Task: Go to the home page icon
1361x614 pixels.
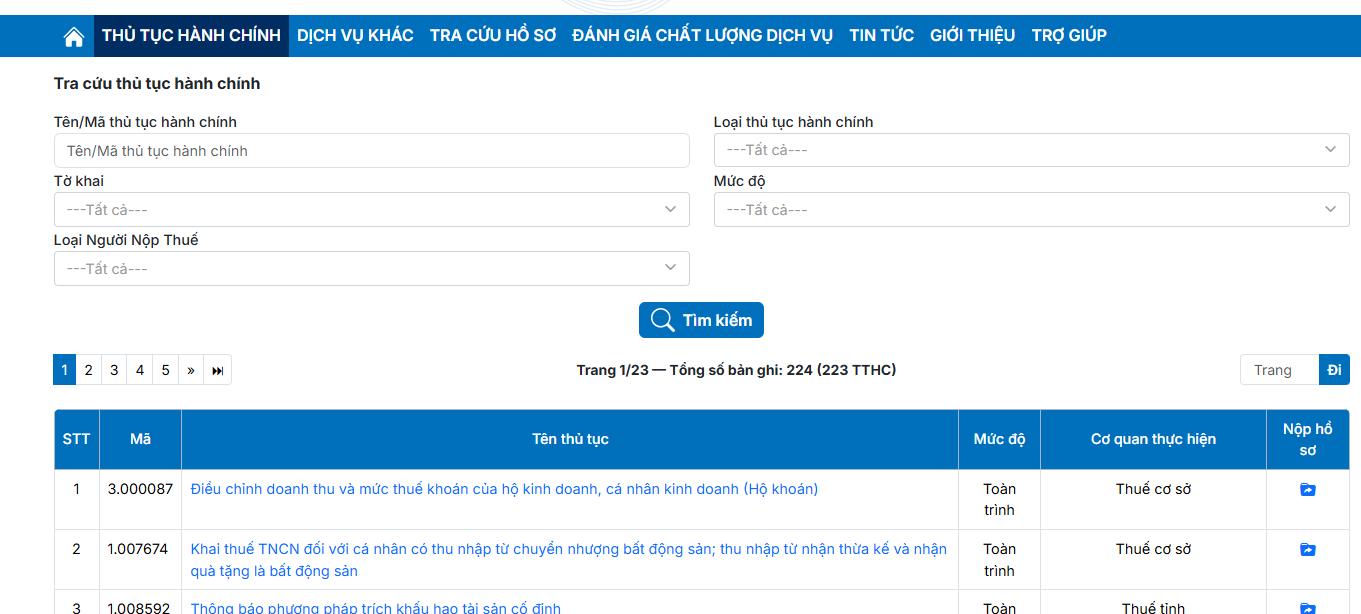Action: 73,36
